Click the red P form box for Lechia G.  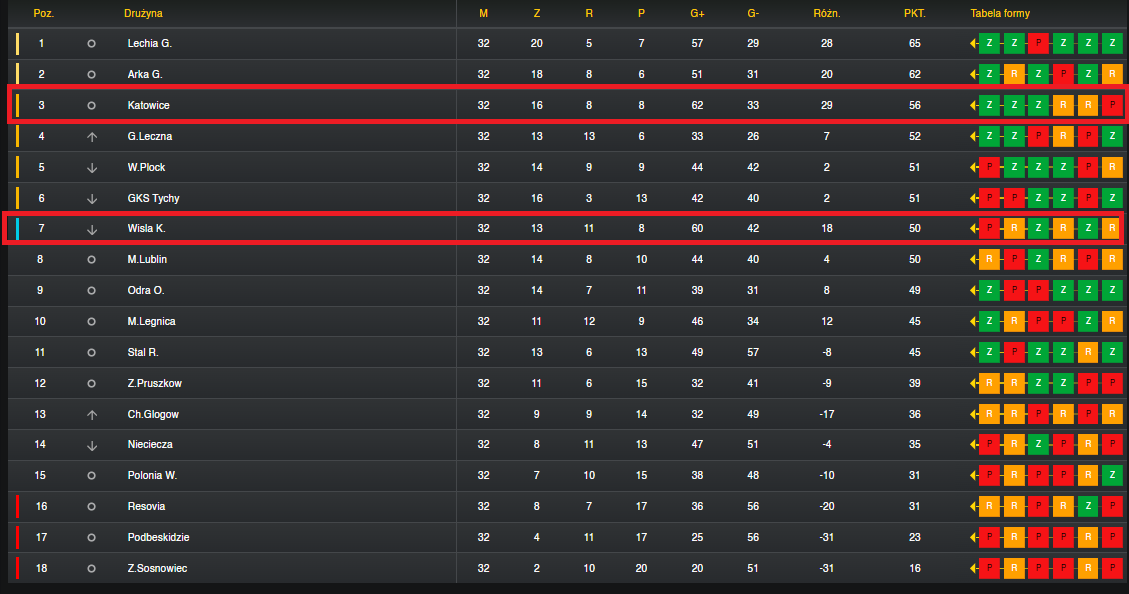(1038, 43)
